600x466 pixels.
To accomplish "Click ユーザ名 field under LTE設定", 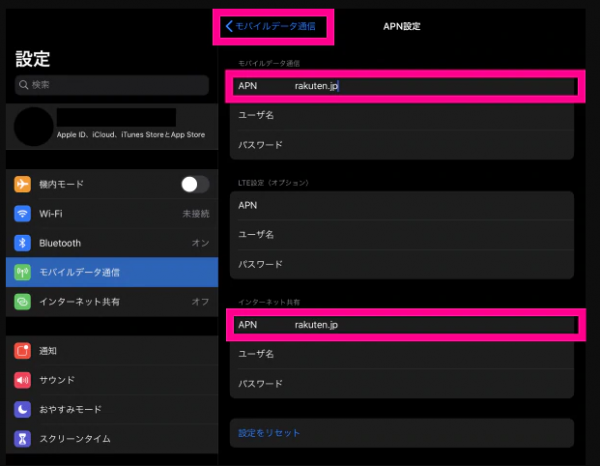I will tap(402, 235).
